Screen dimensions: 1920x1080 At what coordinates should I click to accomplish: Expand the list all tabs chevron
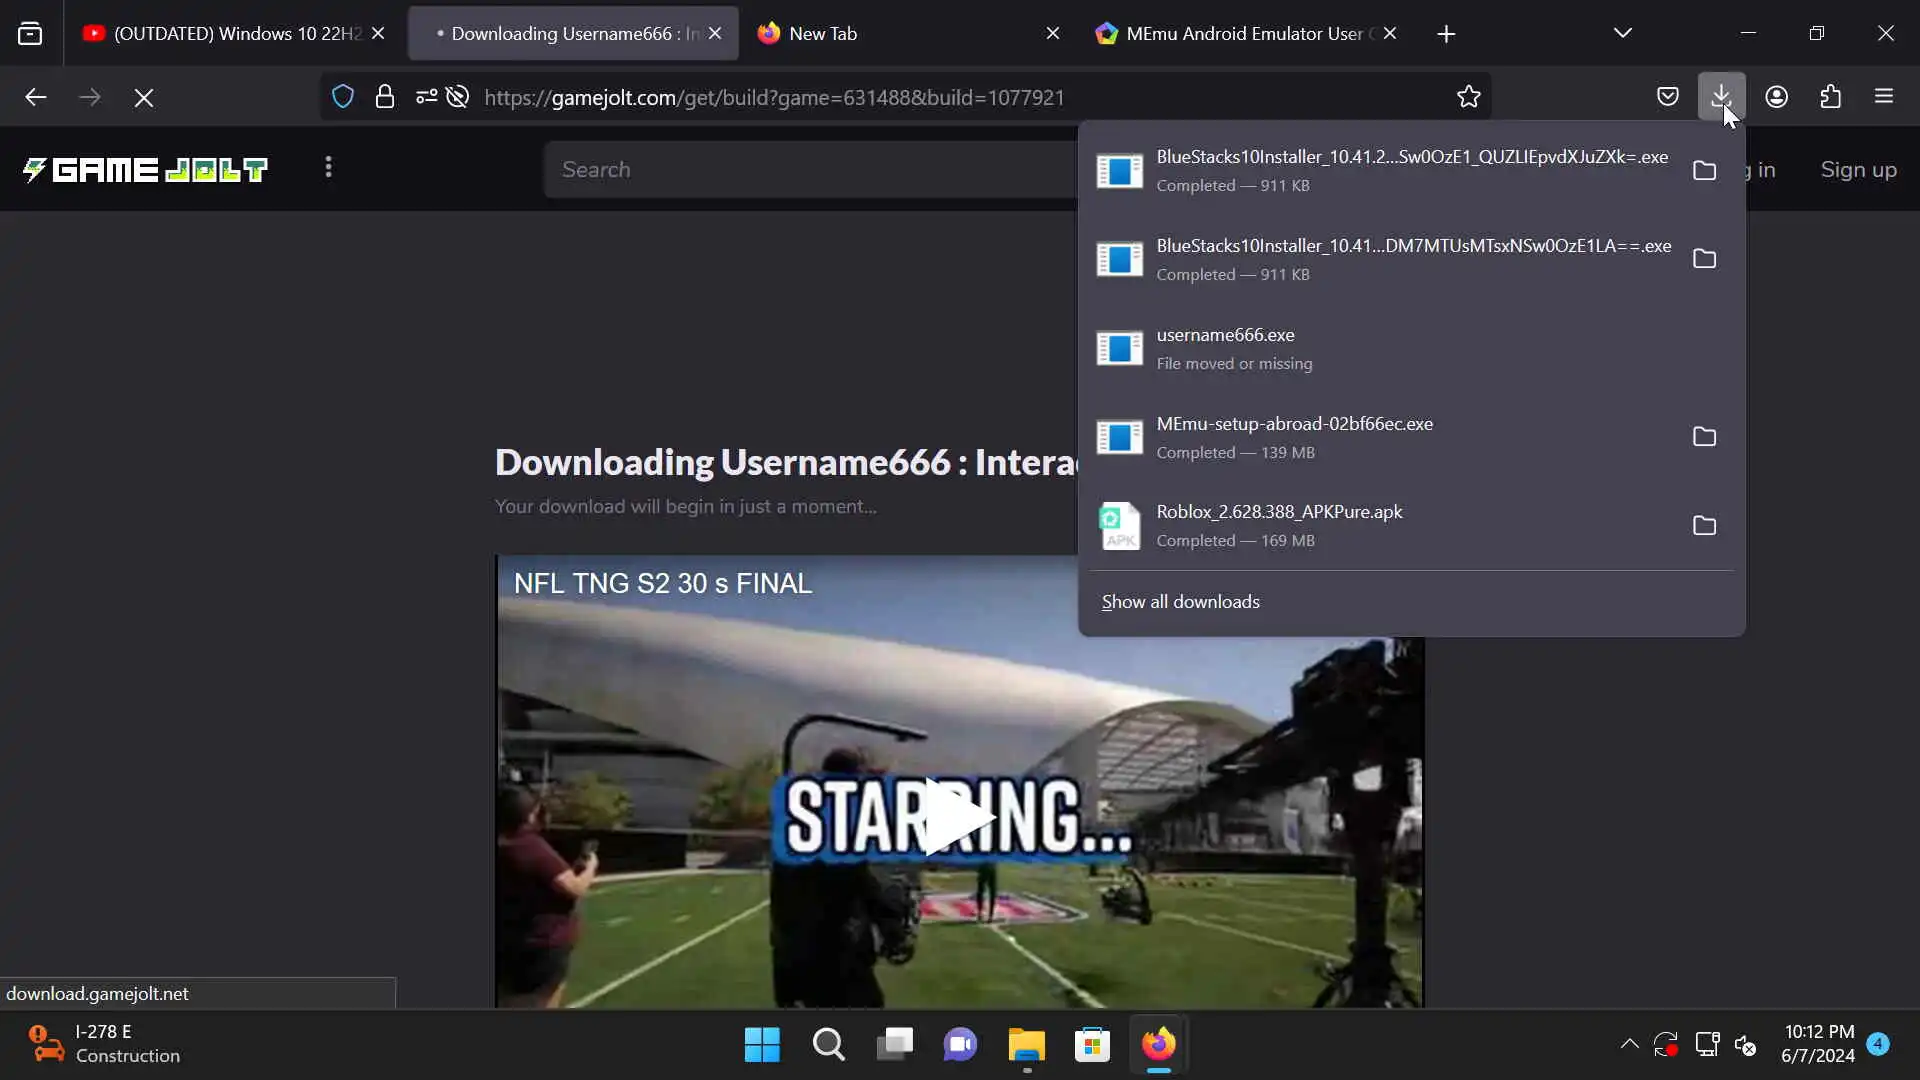pos(1622,33)
